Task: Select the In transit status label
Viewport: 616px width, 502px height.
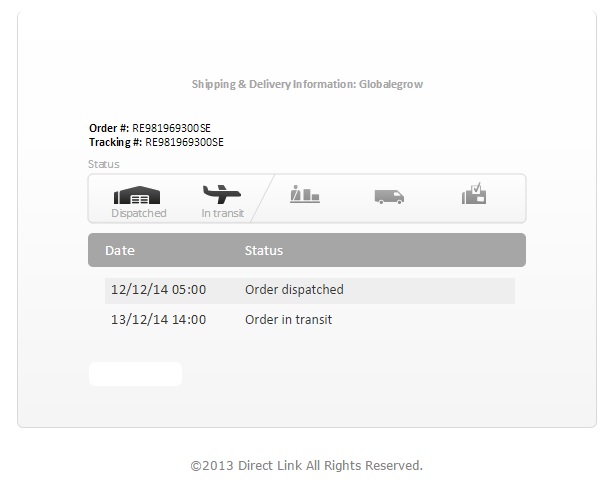Action: click(222, 213)
